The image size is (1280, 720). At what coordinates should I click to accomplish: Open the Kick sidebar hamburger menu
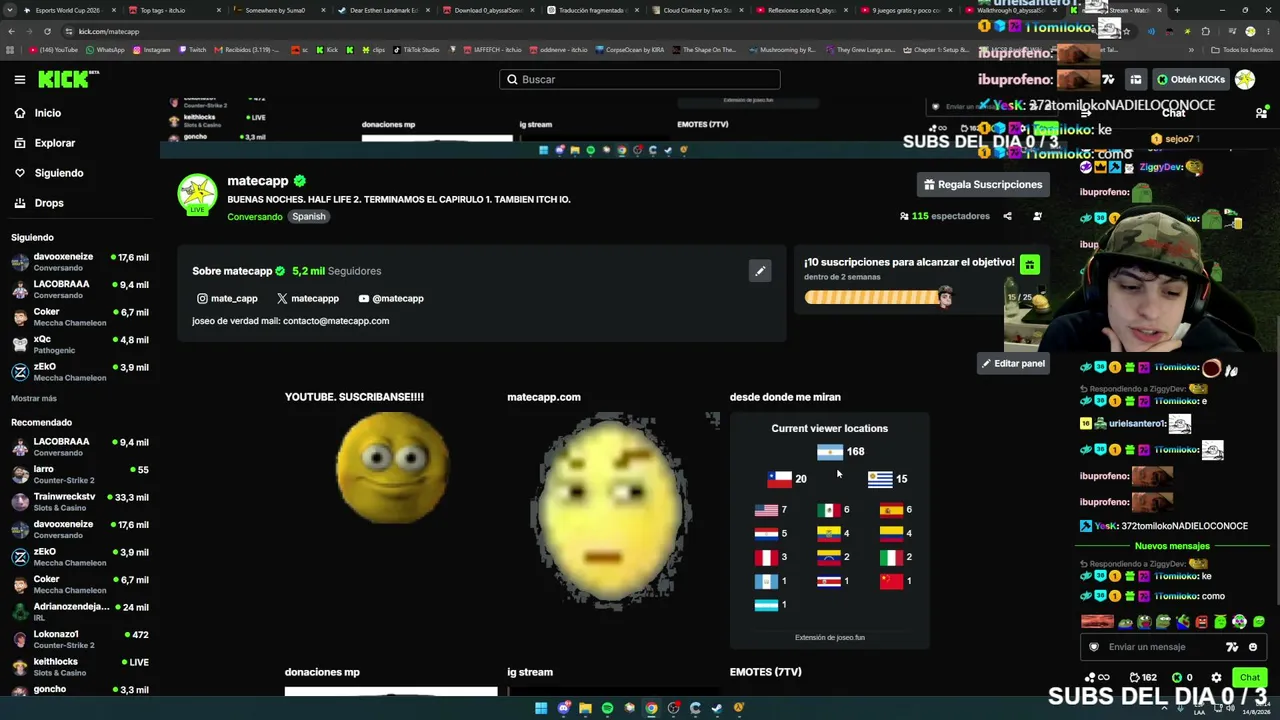(x=20, y=79)
